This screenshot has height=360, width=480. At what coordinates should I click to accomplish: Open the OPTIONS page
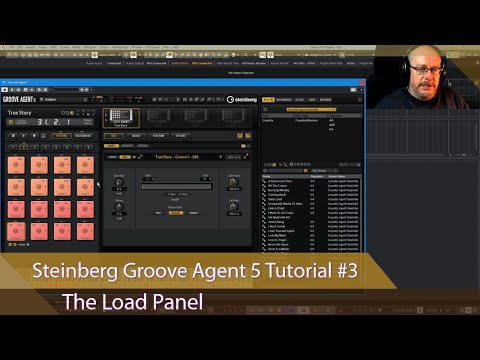(x=181, y=136)
